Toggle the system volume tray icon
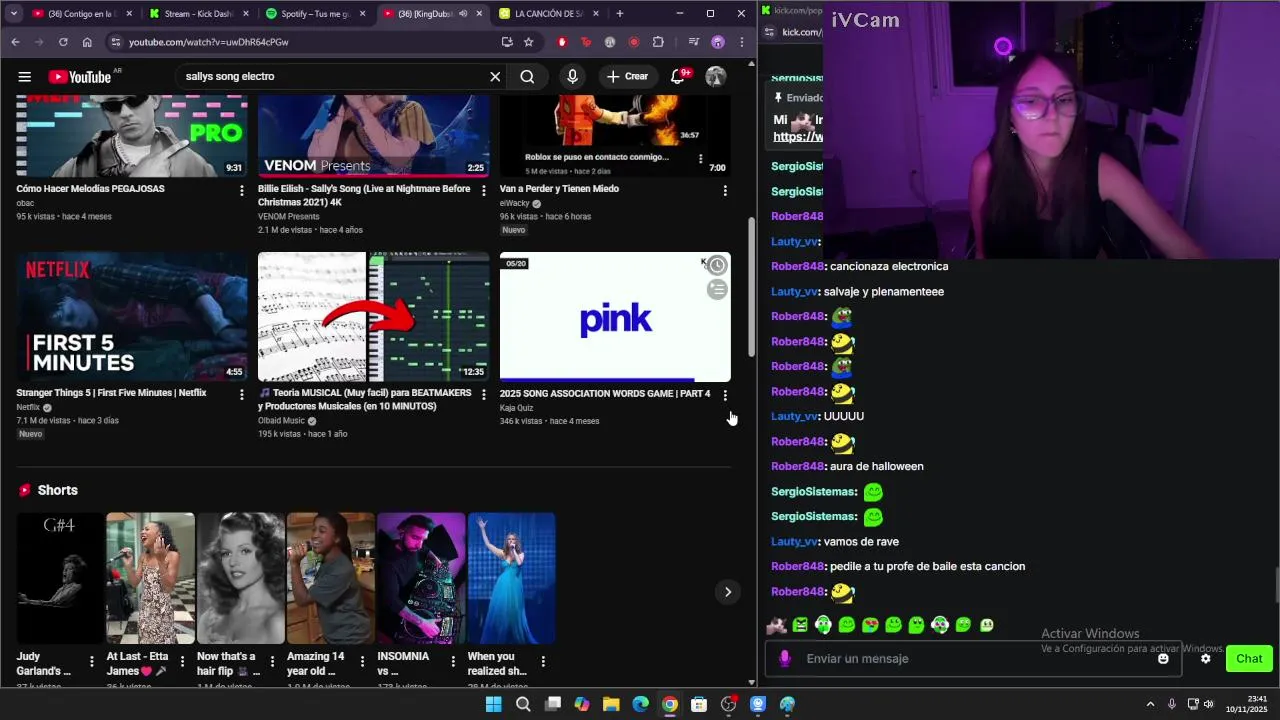Viewport: 1280px width, 720px height. tap(1209, 704)
